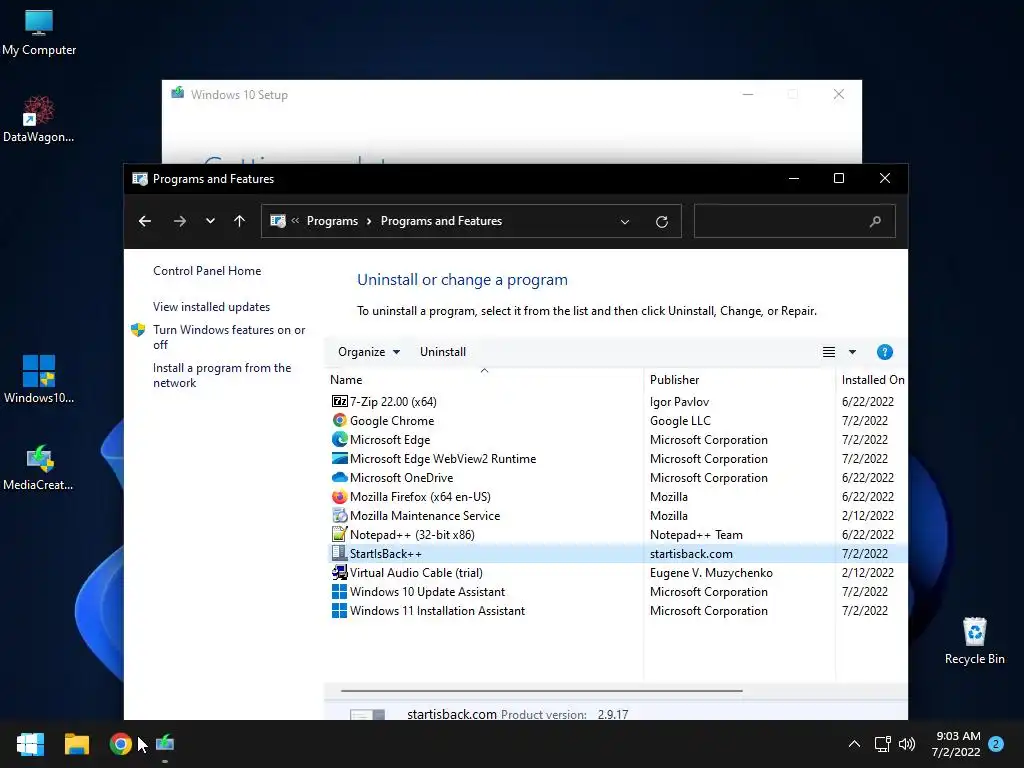Click the 7-Zip program icon in list

point(339,402)
